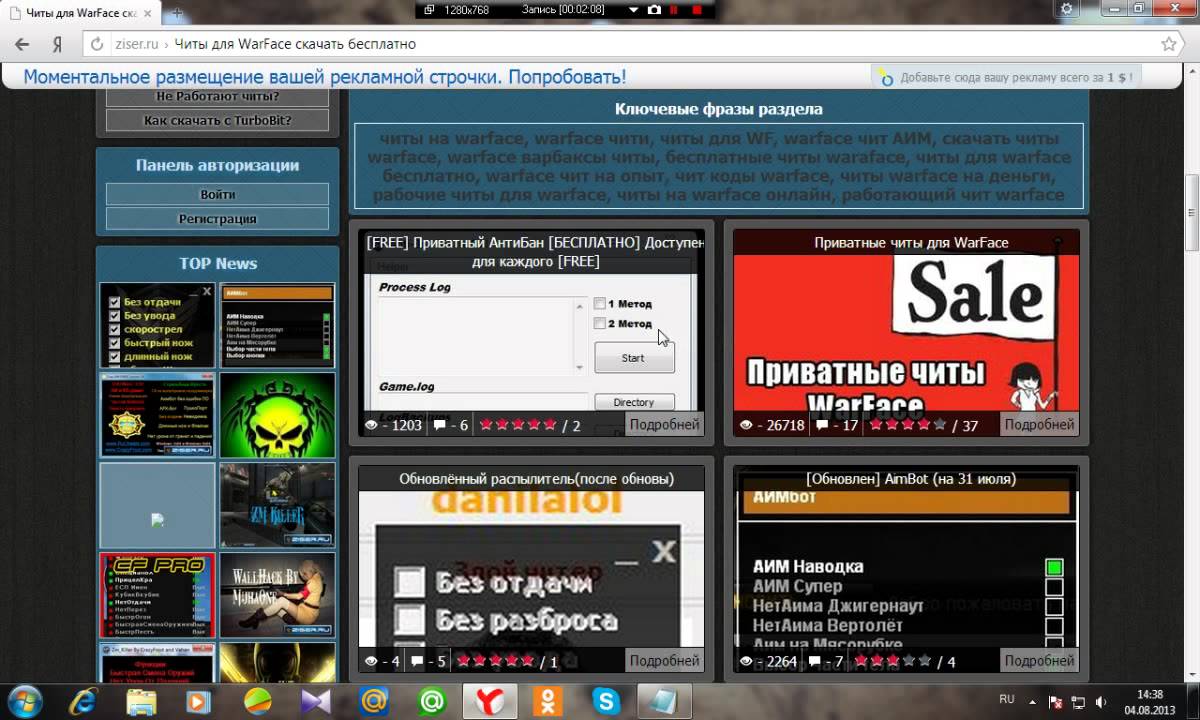
Task: Open the volume control in tray
Action: (1102, 700)
